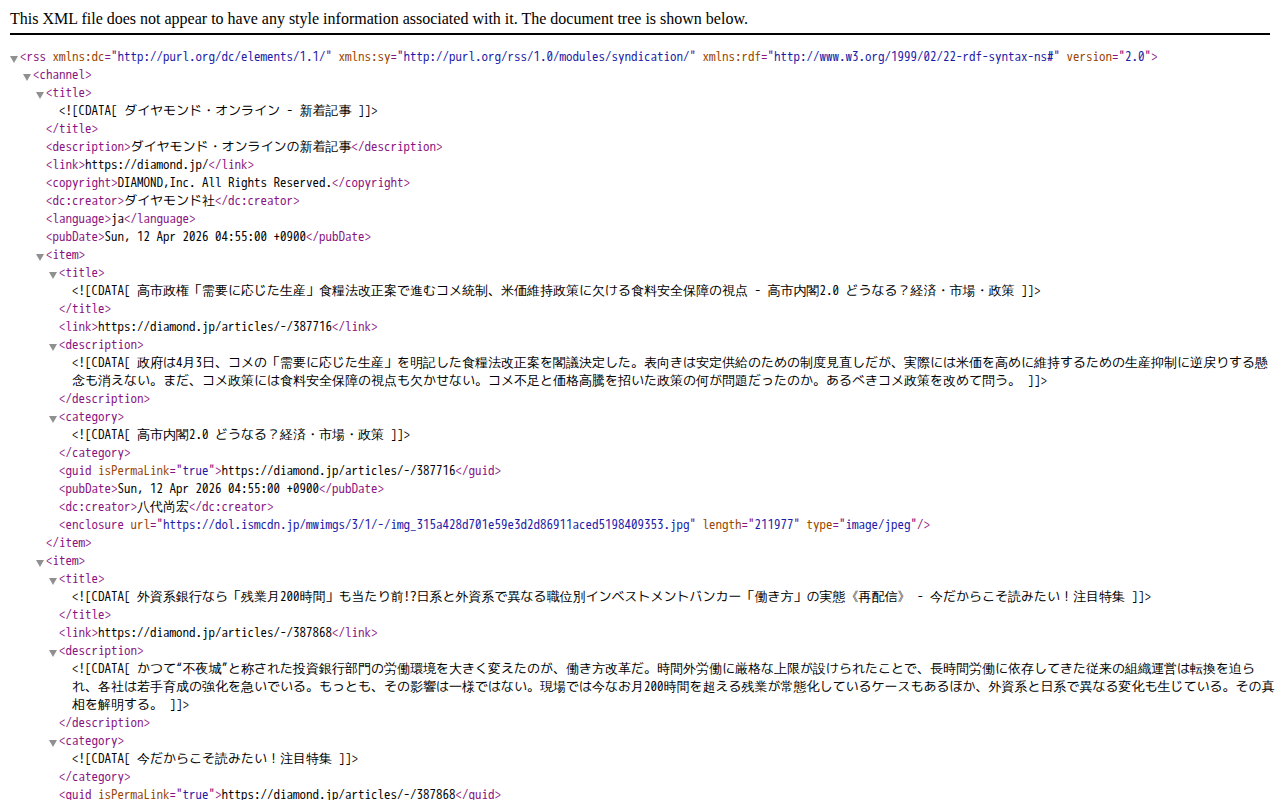Click the link line for articles/-/387868
1280x800 pixels.
pyautogui.click(x=218, y=633)
